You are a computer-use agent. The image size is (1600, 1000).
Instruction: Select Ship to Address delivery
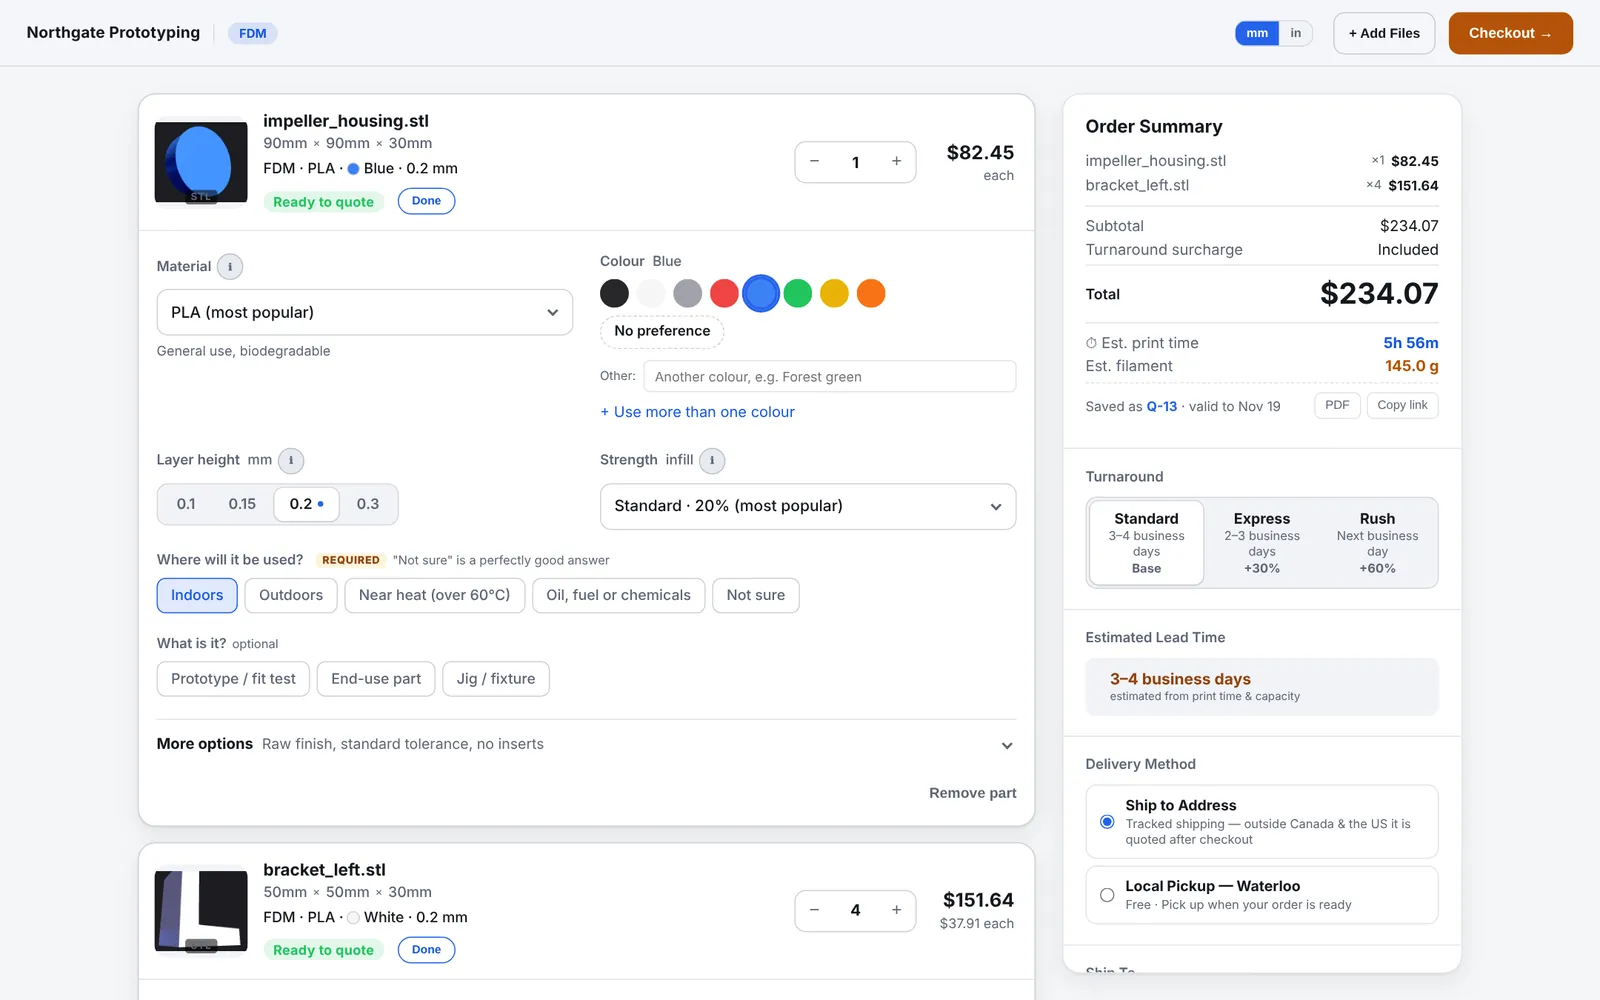1262,822
